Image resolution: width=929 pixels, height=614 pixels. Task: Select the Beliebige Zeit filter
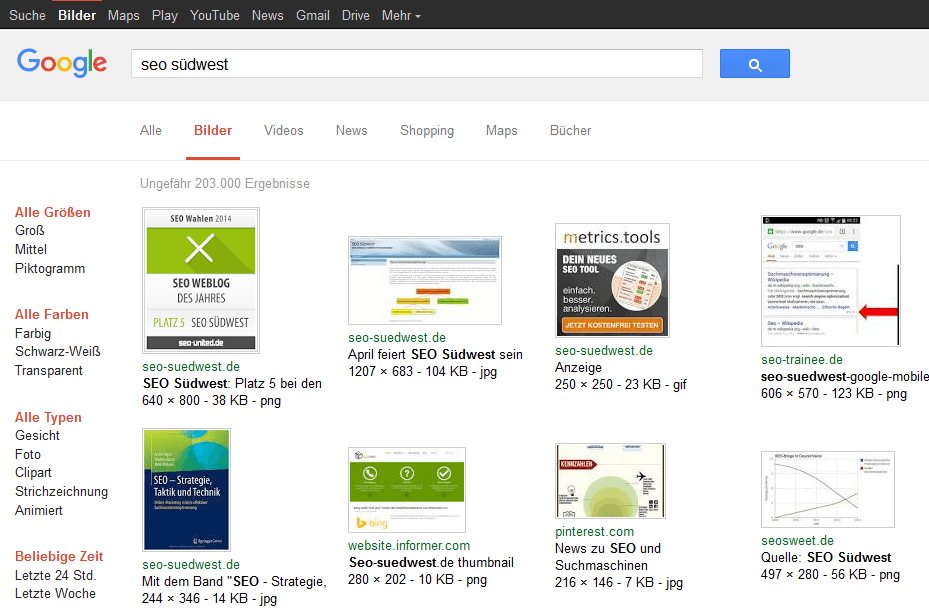click(59, 557)
